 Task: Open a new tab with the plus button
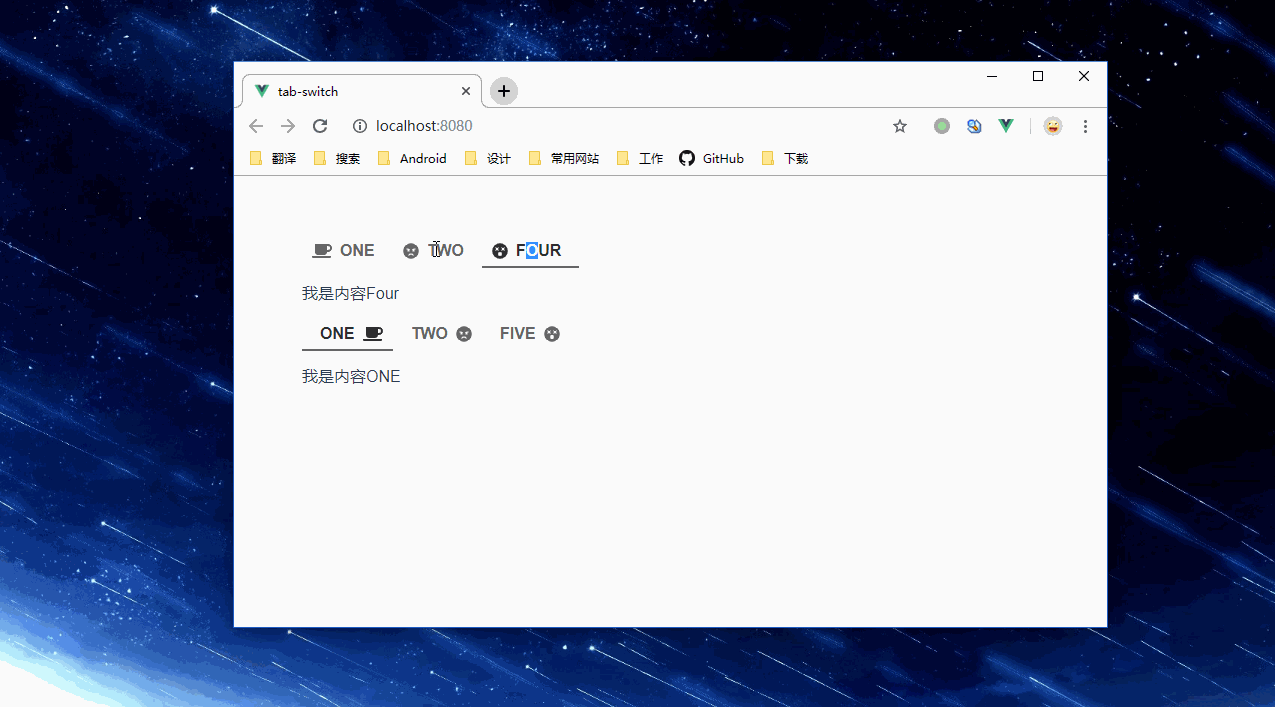click(x=504, y=91)
